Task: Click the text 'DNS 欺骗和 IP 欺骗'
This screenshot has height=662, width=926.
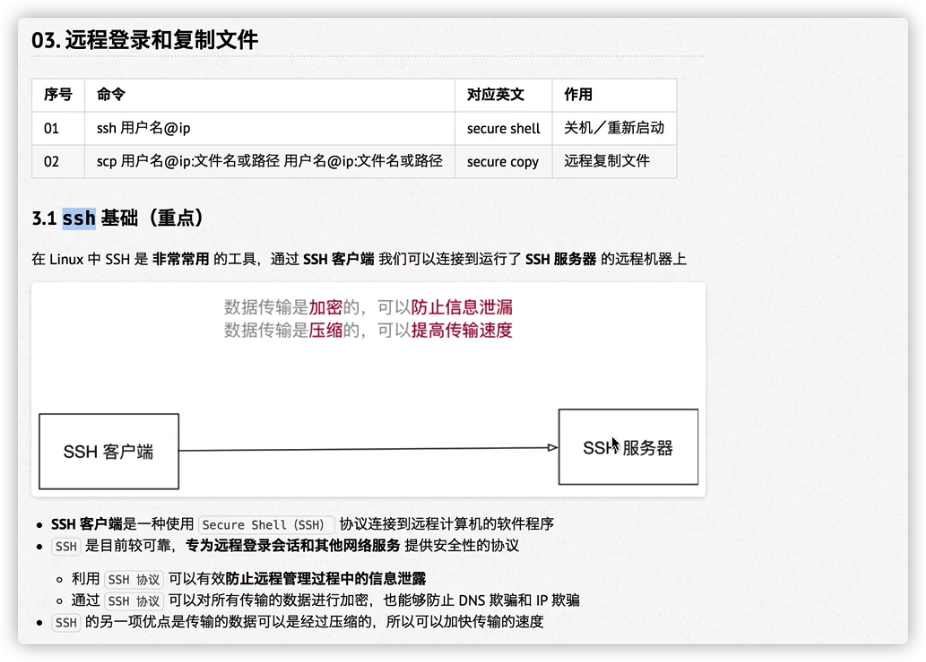Action: [519, 601]
